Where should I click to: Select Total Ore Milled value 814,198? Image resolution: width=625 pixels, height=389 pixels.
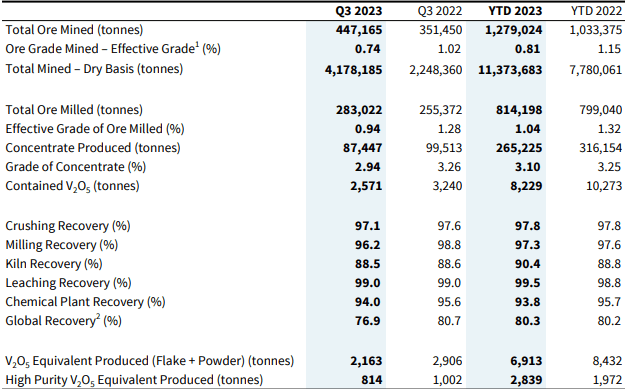pyautogui.click(x=519, y=110)
